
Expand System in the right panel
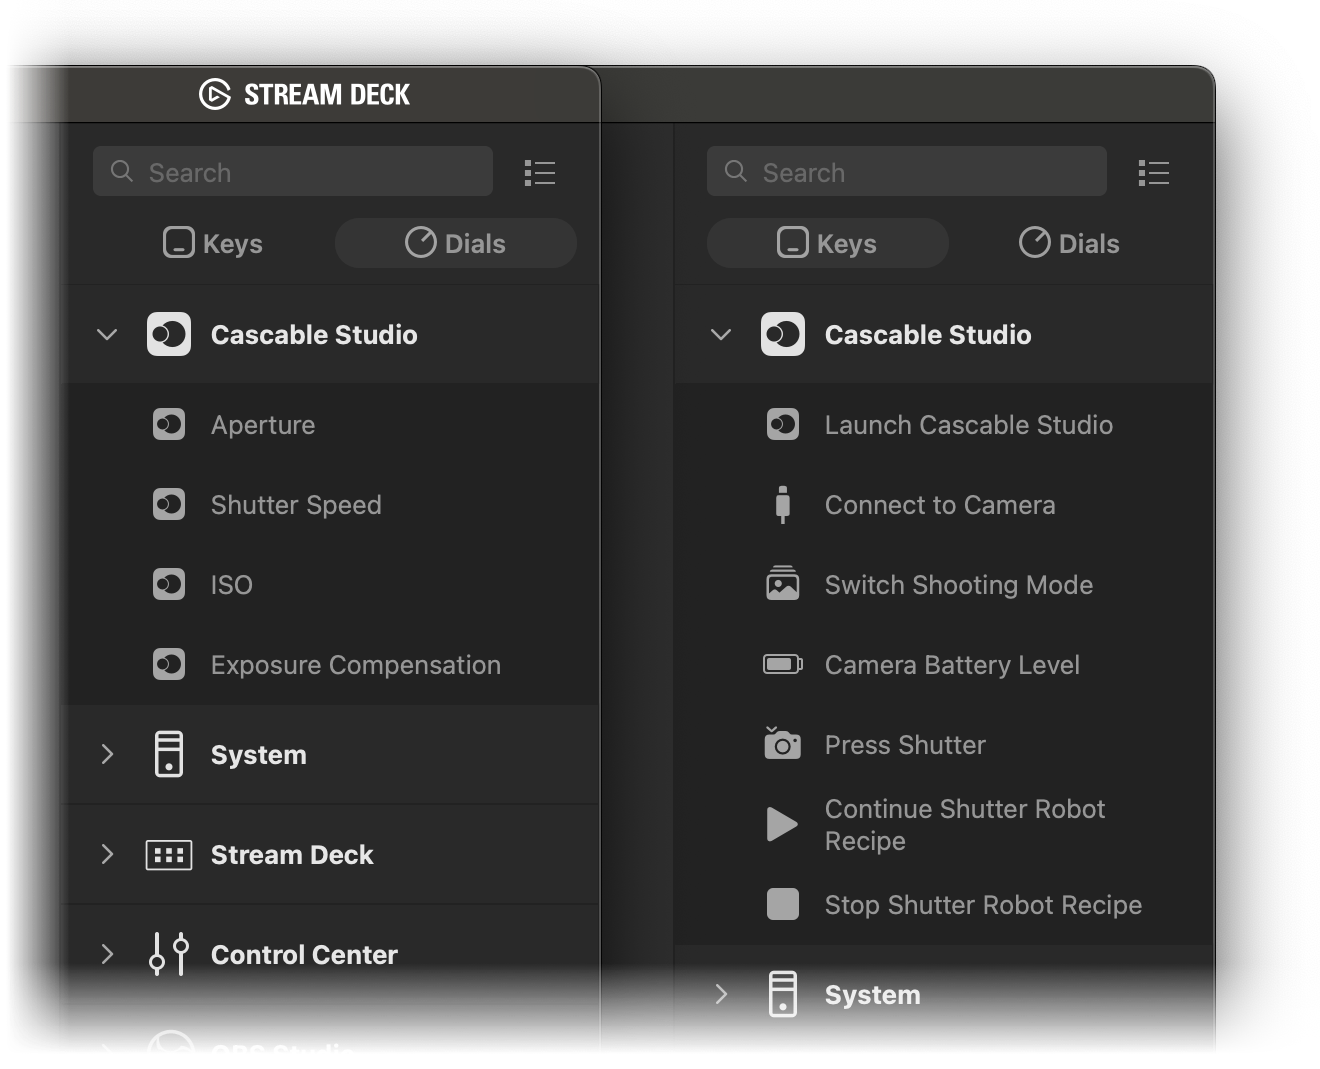721,994
